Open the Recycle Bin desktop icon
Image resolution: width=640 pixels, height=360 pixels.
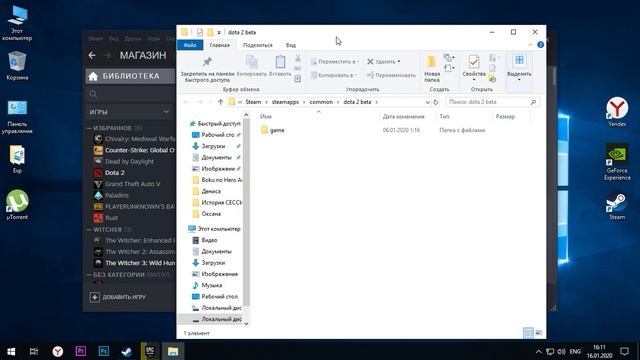tap(17, 65)
